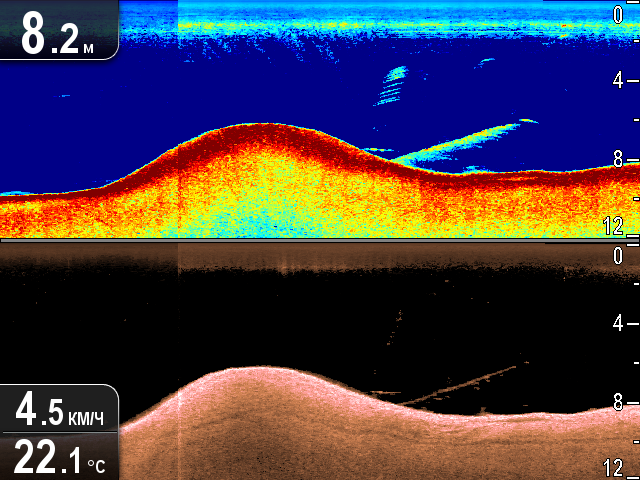This screenshot has height=480, width=640.
Task: Tap the 8.2 m depth readout
Action: click(58, 31)
